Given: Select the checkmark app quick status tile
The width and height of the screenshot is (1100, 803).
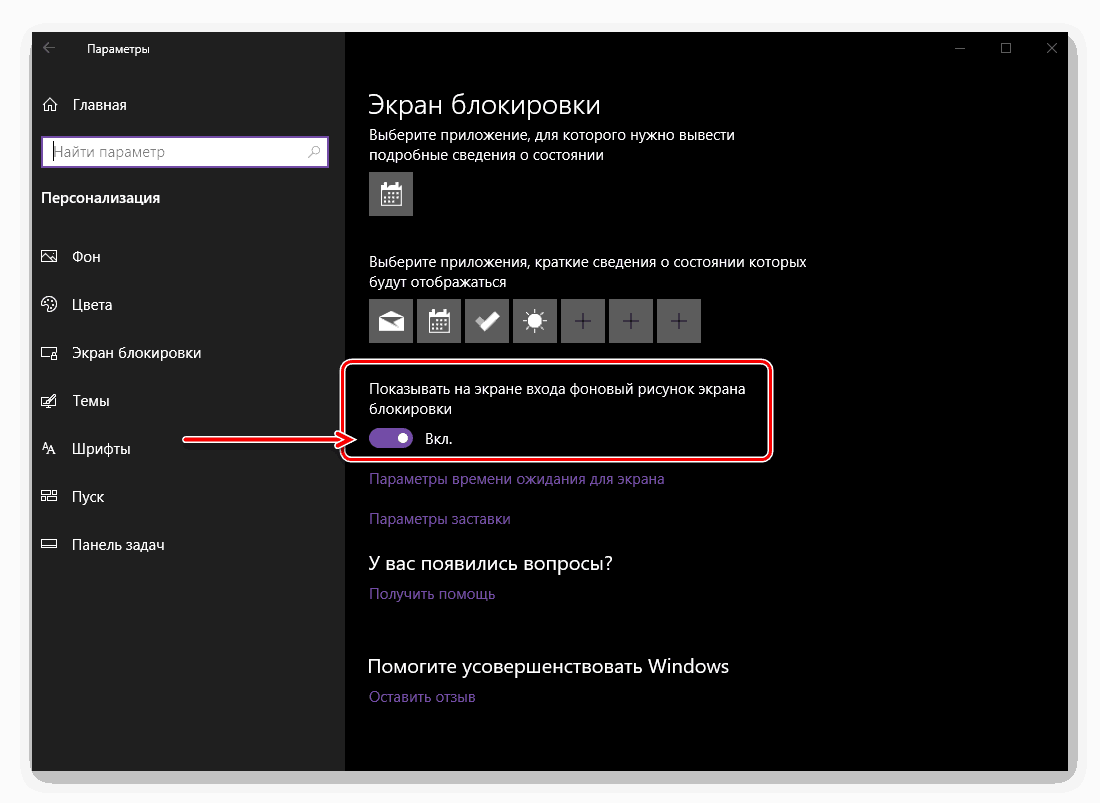Looking at the screenshot, I should 487,321.
